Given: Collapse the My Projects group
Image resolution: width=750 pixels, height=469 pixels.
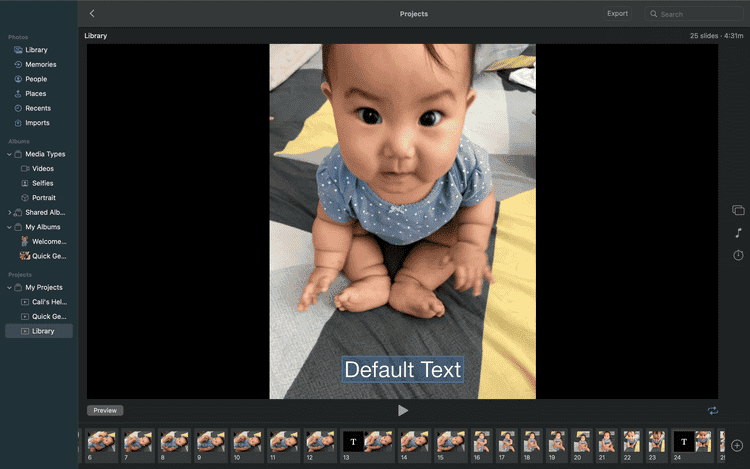Looking at the screenshot, I should 9,287.
